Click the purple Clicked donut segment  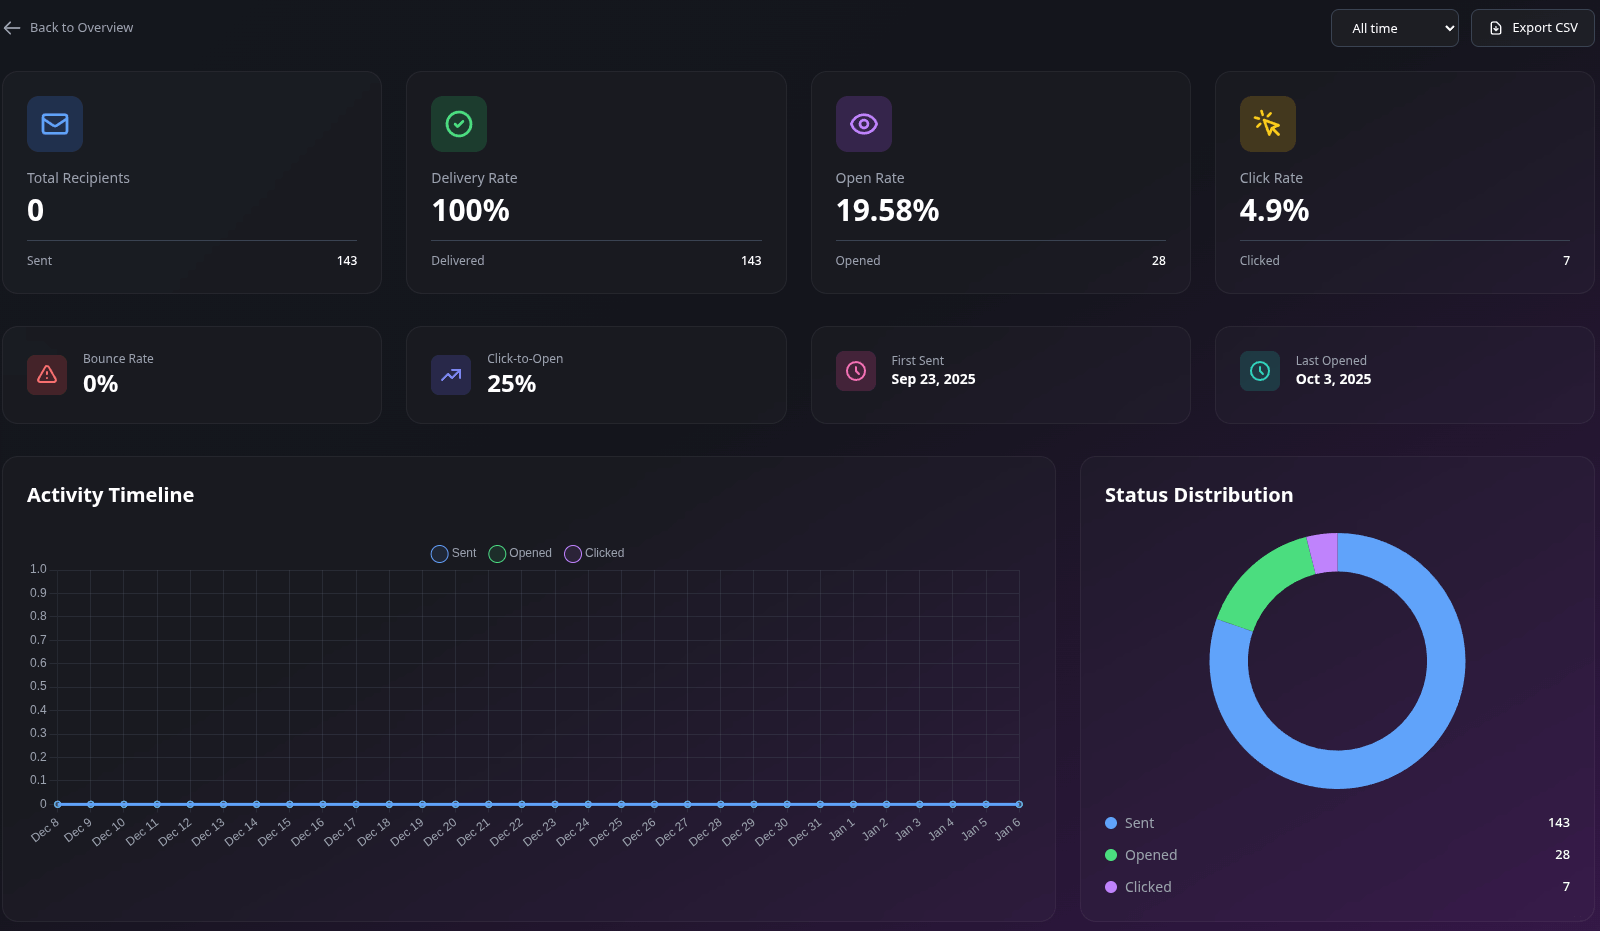[1323, 552]
